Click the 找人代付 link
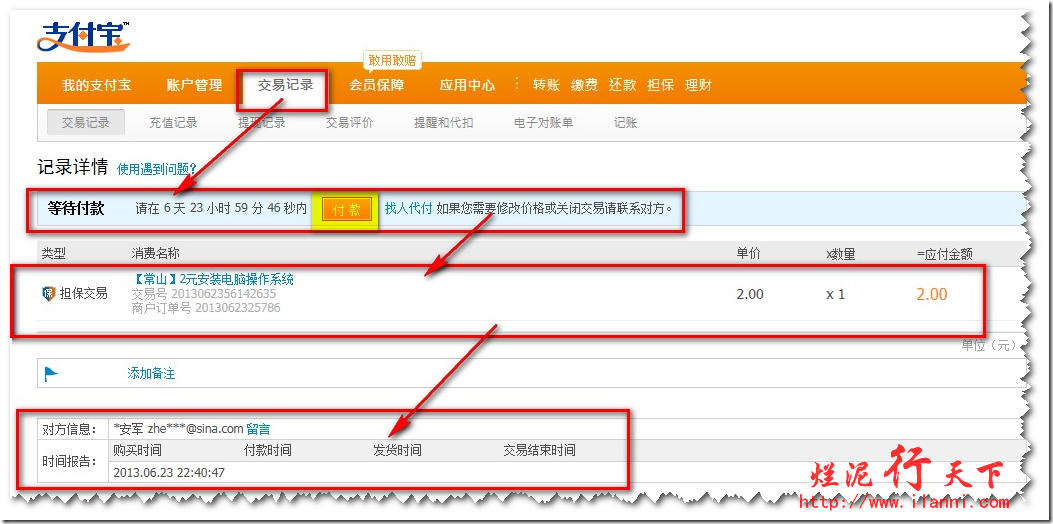 point(408,208)
